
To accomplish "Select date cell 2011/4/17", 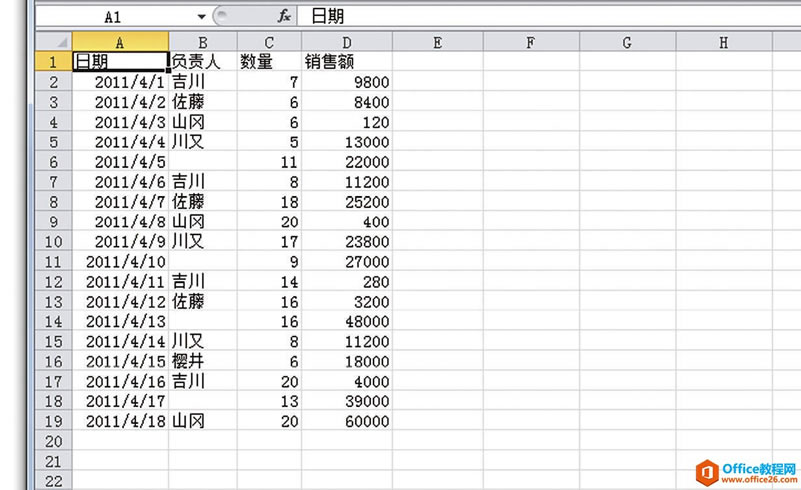I will coord(121,401).
